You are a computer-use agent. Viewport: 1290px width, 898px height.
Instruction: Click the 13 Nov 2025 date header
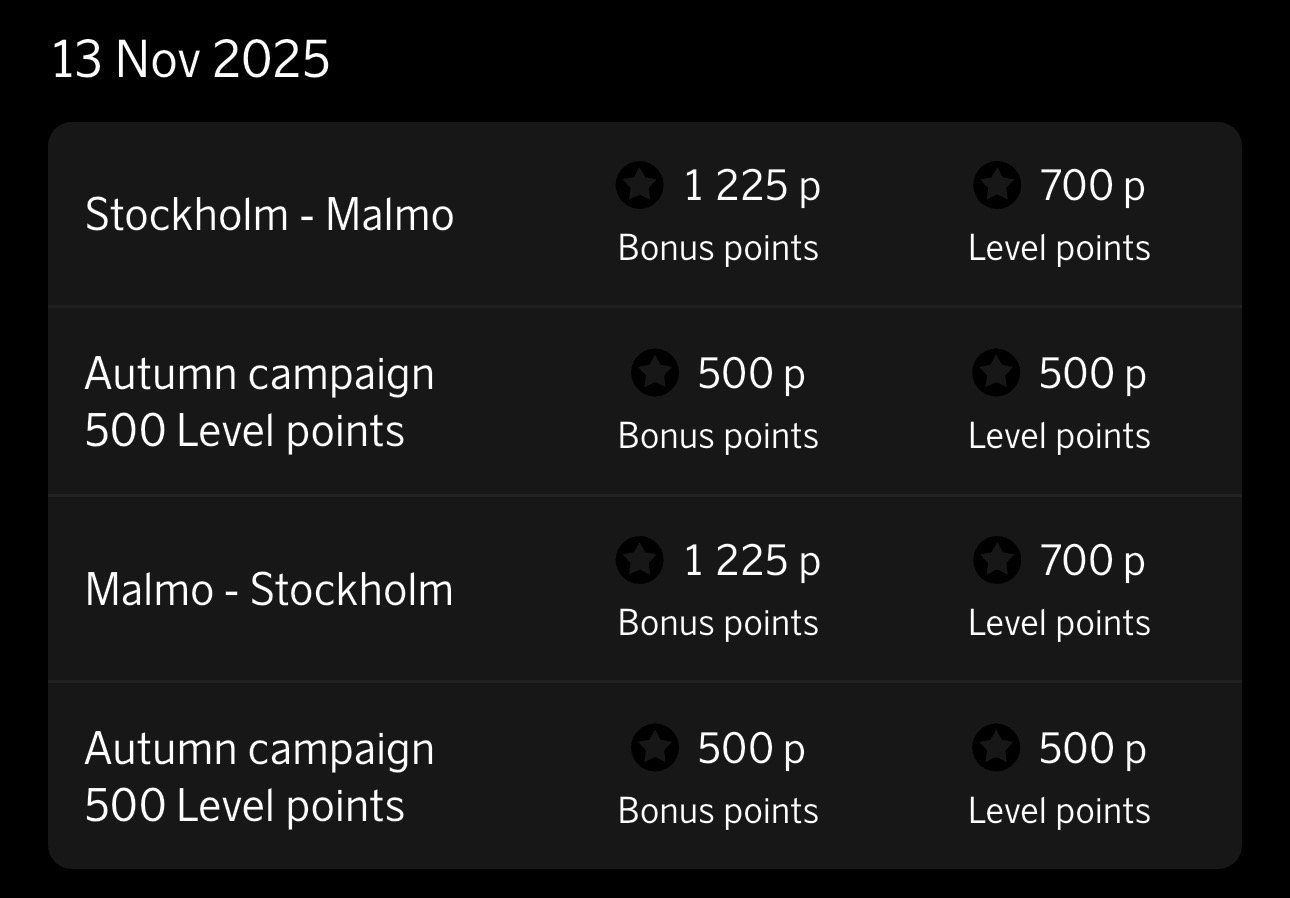(x=190, y=62)
